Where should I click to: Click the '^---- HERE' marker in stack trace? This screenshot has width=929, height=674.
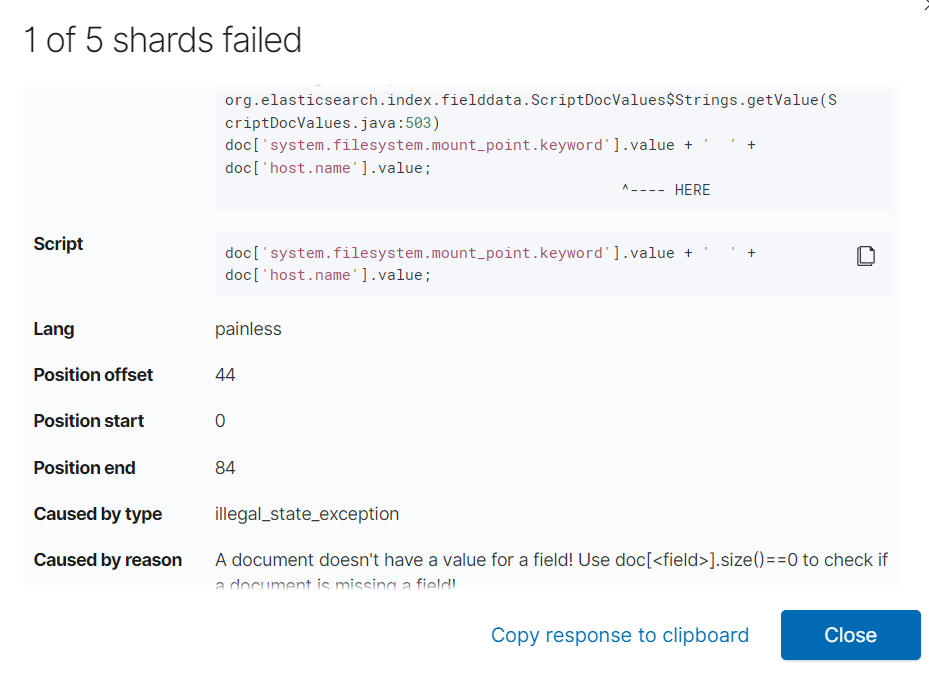[x=665, y=190]
